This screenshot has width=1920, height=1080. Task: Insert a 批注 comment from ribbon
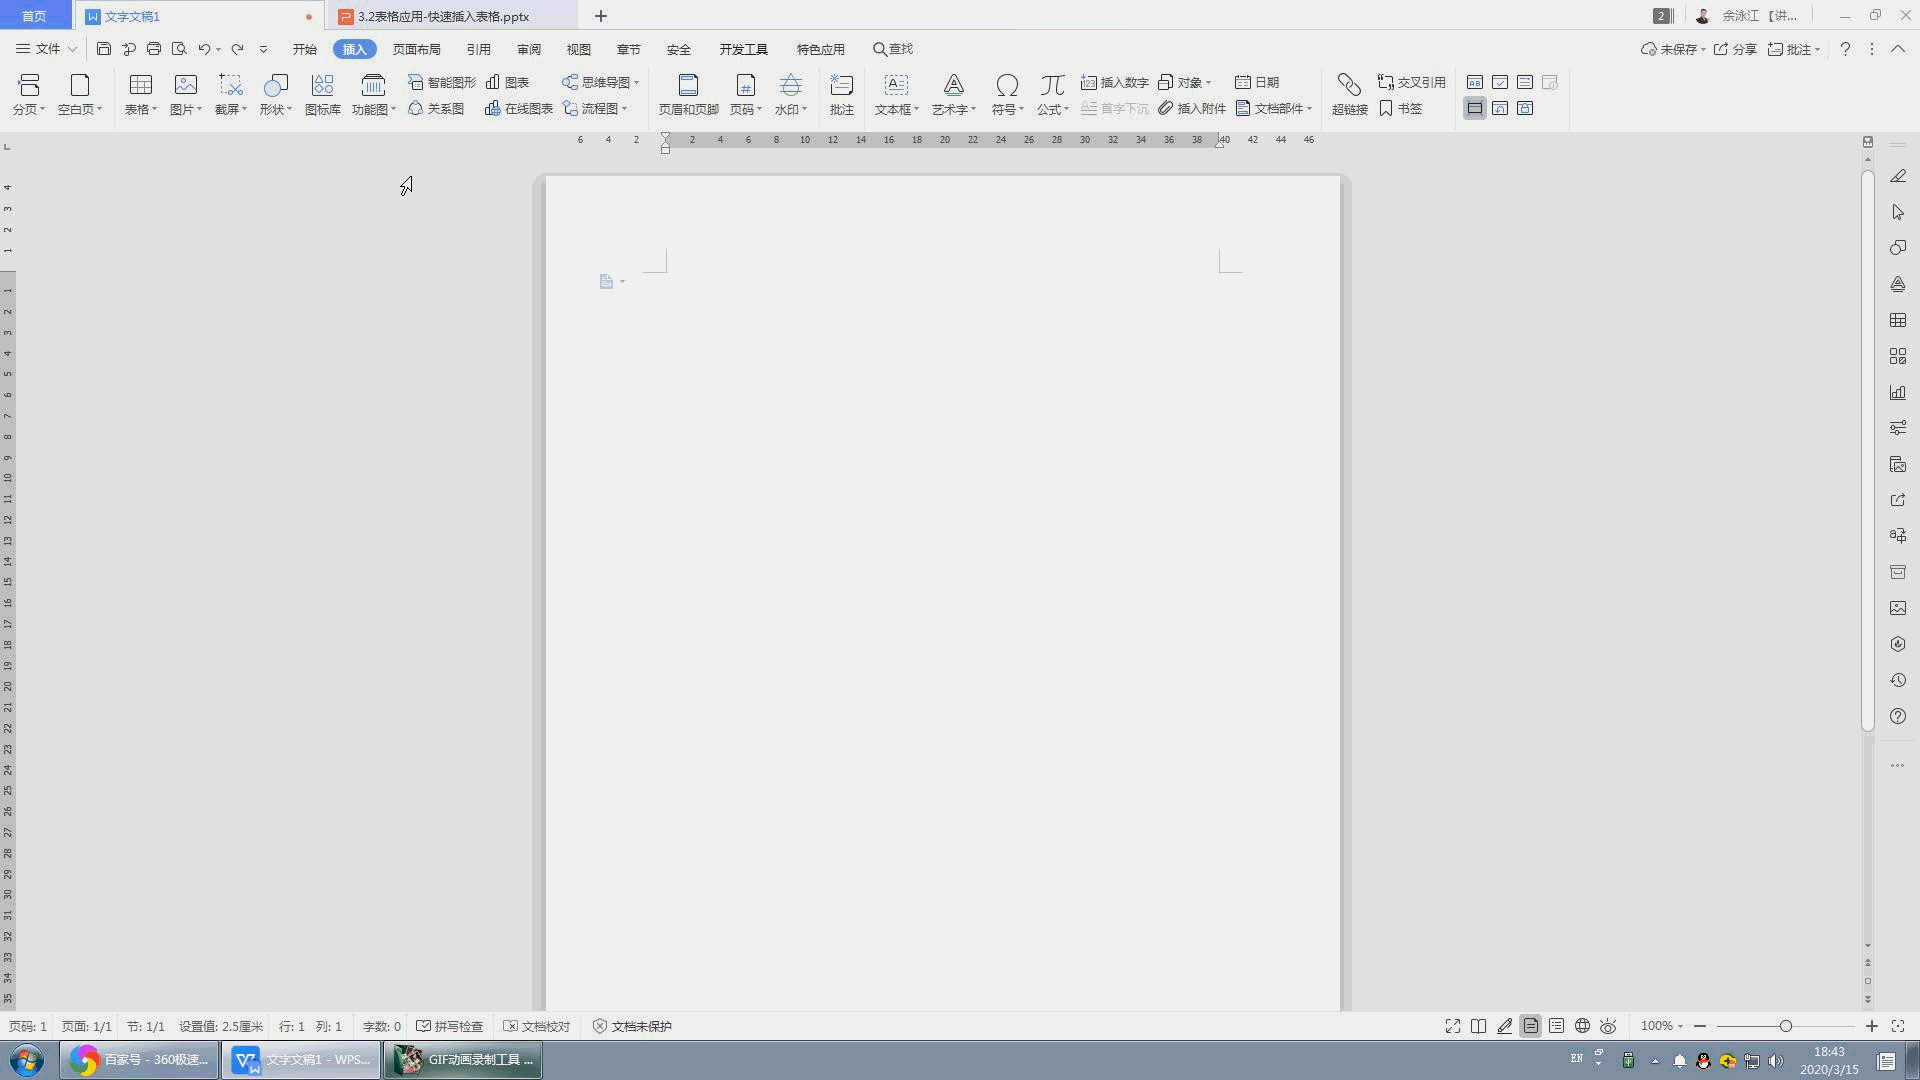pos(842,95)
